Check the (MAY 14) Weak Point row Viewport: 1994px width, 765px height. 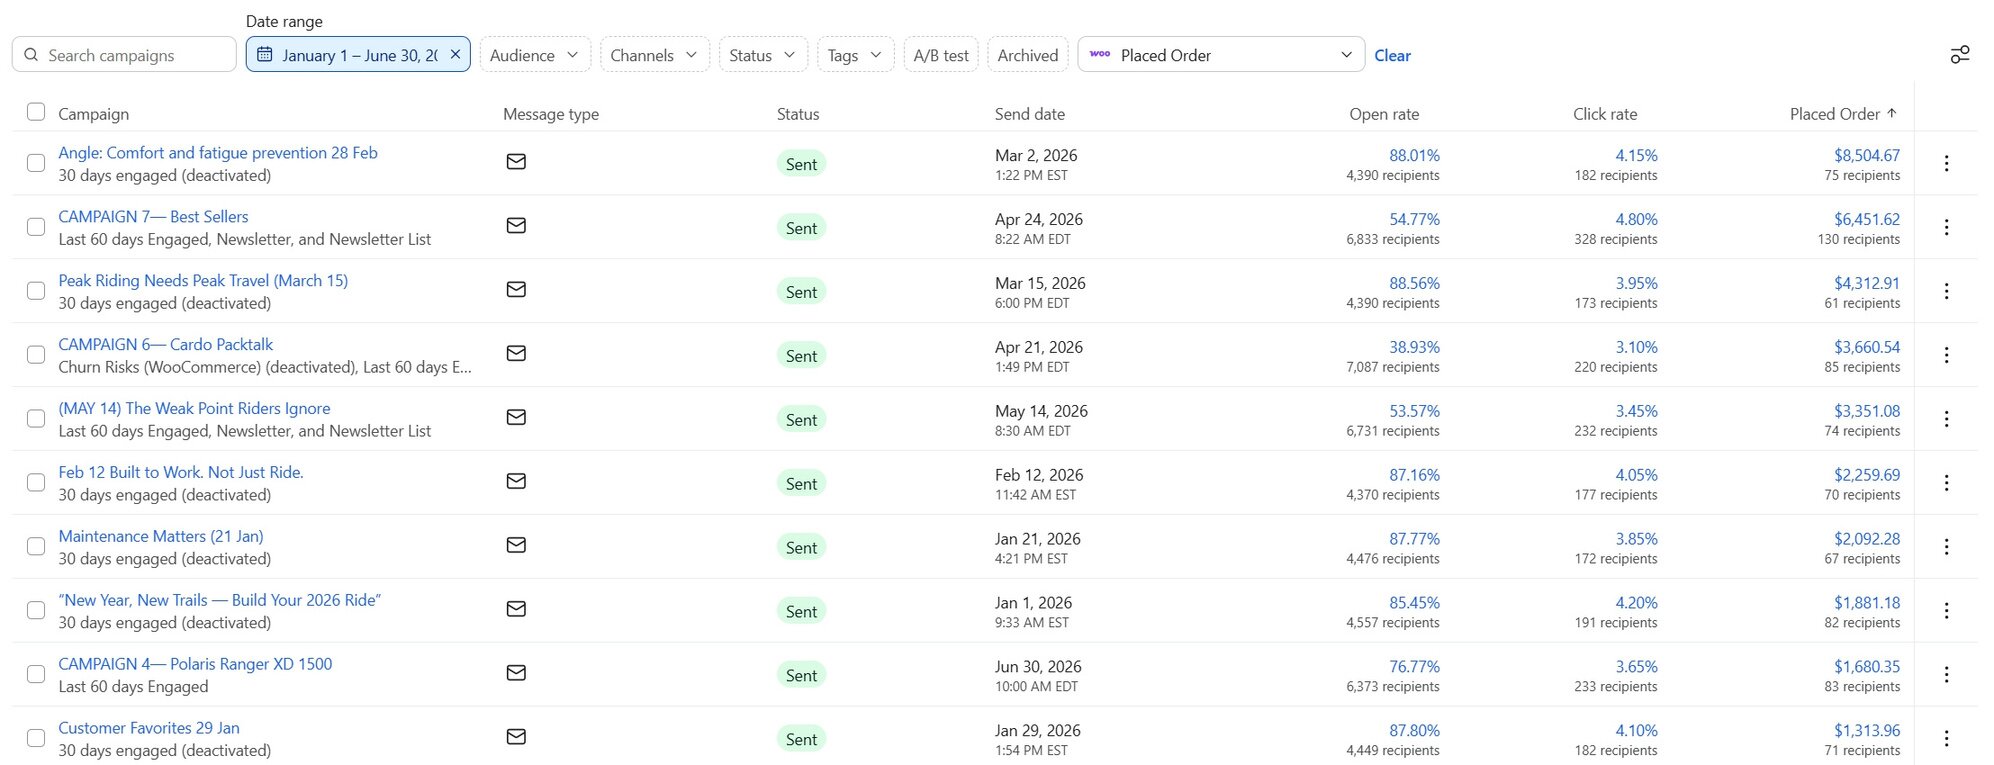point(36,419)
